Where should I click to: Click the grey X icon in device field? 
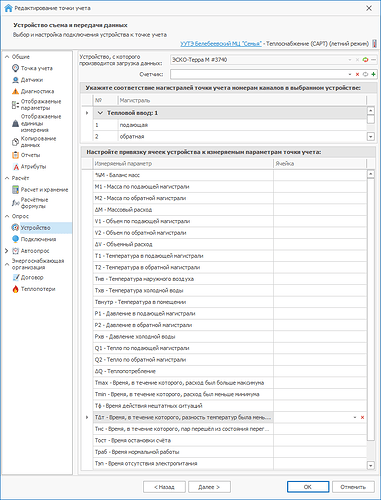point(357,60)
